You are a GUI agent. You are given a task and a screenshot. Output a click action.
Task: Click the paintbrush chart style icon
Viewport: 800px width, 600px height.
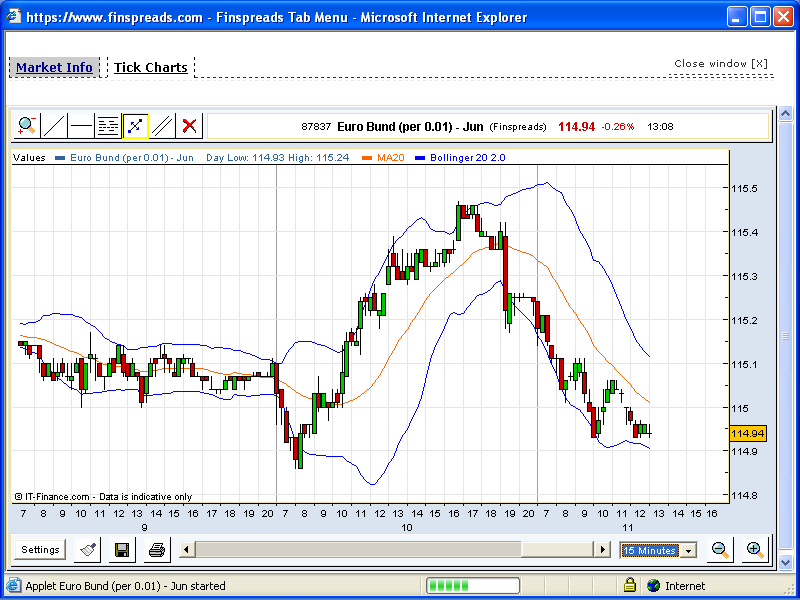point(88,549)
